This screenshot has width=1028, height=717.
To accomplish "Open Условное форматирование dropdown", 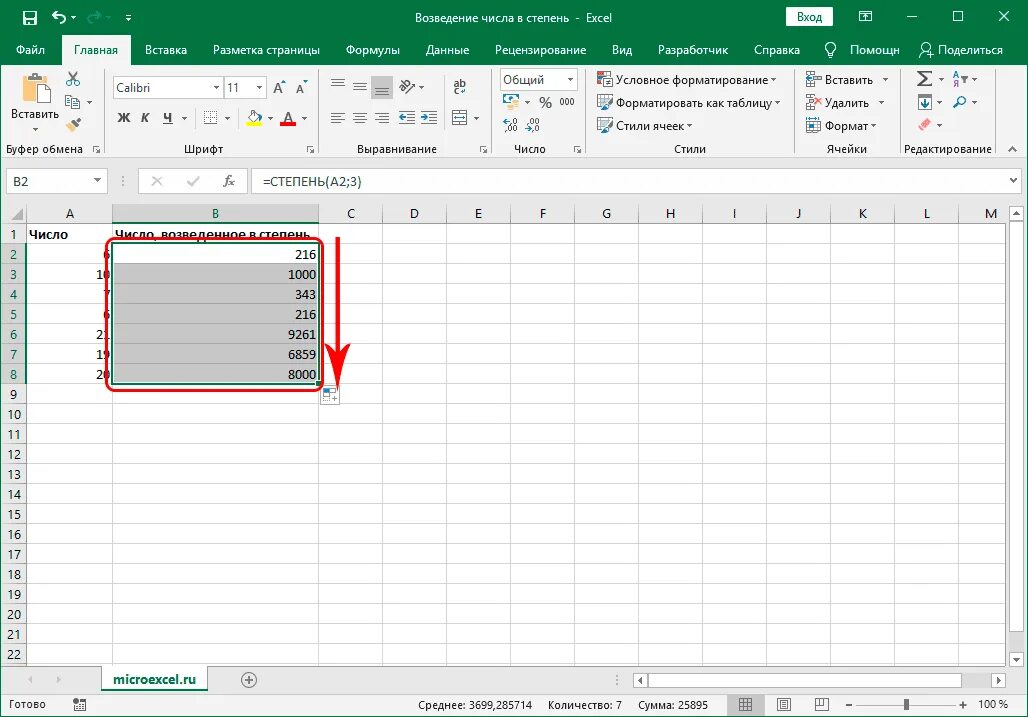I will 686,79.
